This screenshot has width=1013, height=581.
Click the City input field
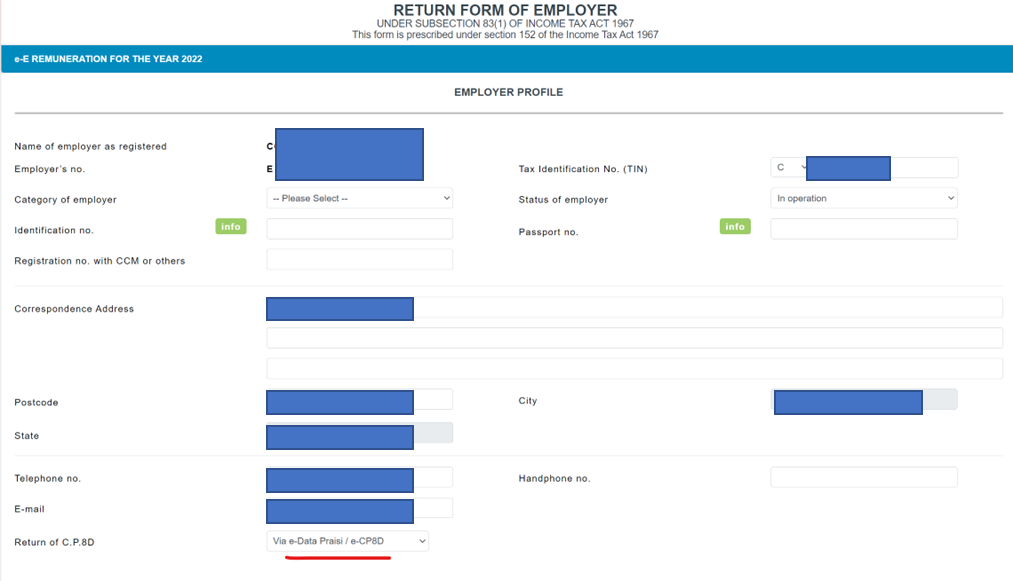(864, 399)
